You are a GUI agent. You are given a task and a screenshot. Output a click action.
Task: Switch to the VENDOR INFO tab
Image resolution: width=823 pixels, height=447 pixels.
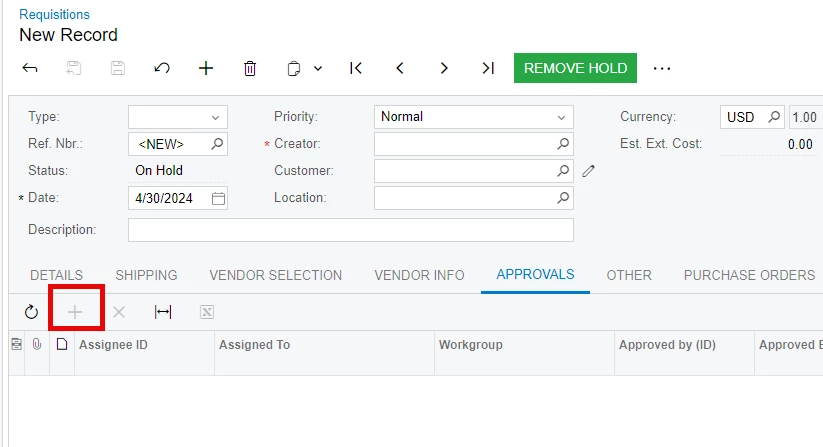(x=419, y=275)
